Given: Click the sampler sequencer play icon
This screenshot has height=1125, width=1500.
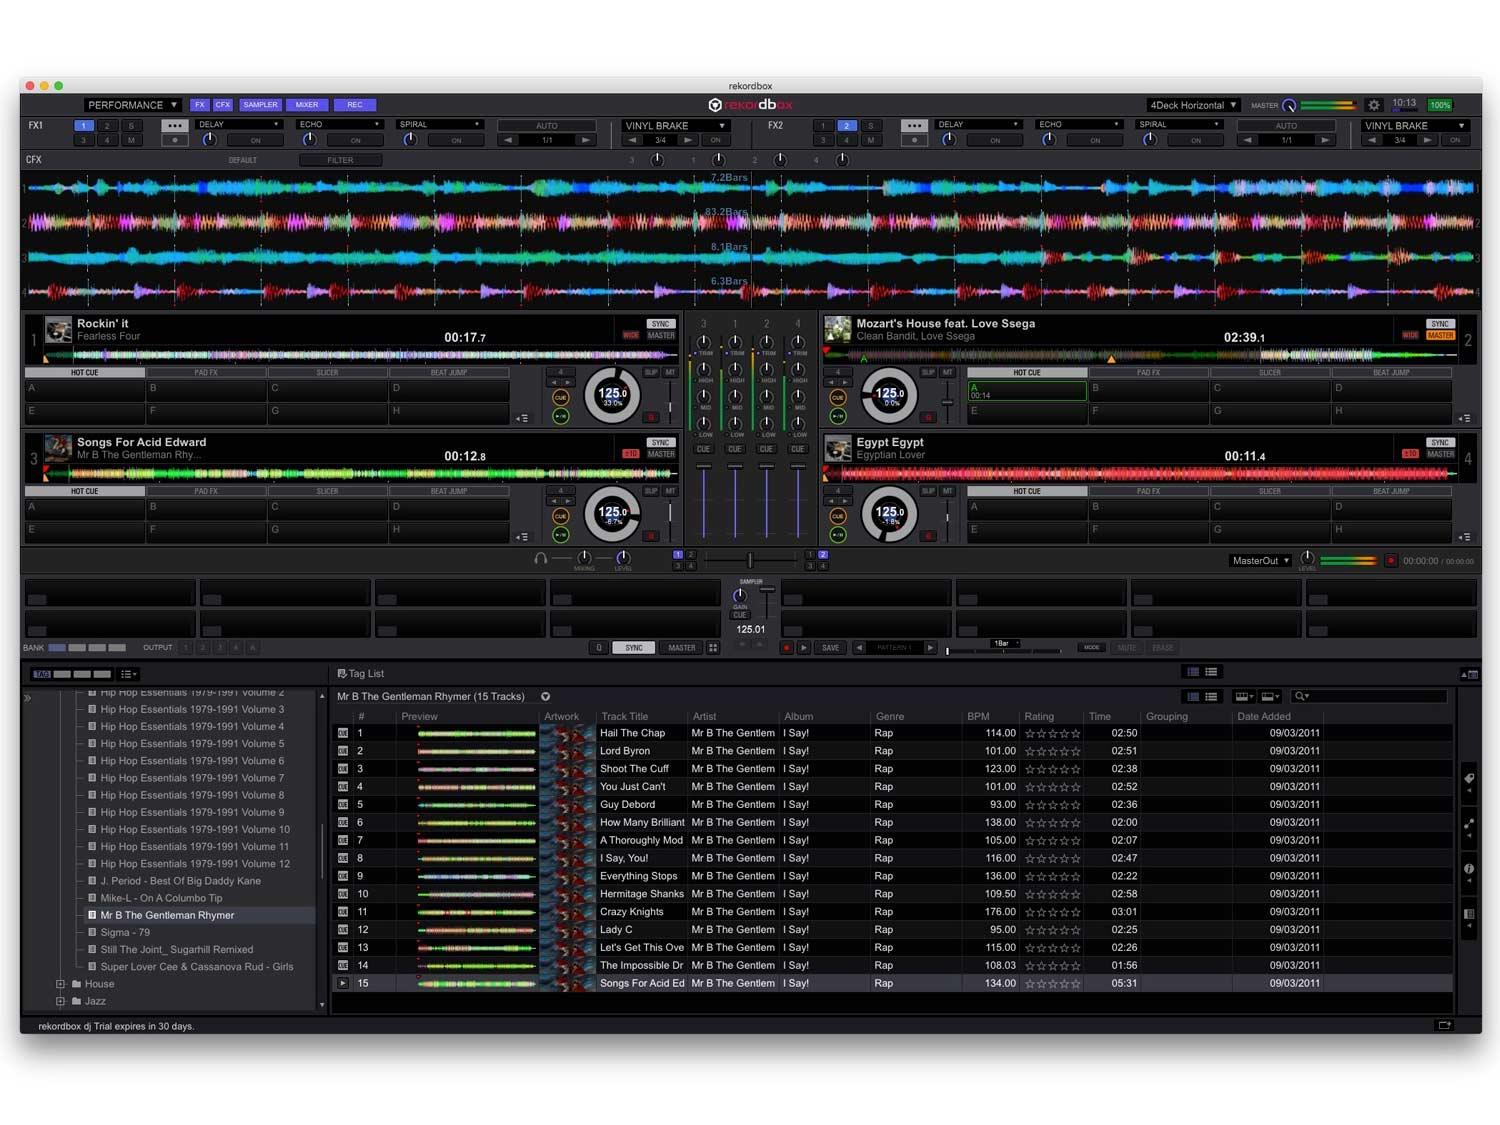Looking at the screenshot, I should point(803,648).
